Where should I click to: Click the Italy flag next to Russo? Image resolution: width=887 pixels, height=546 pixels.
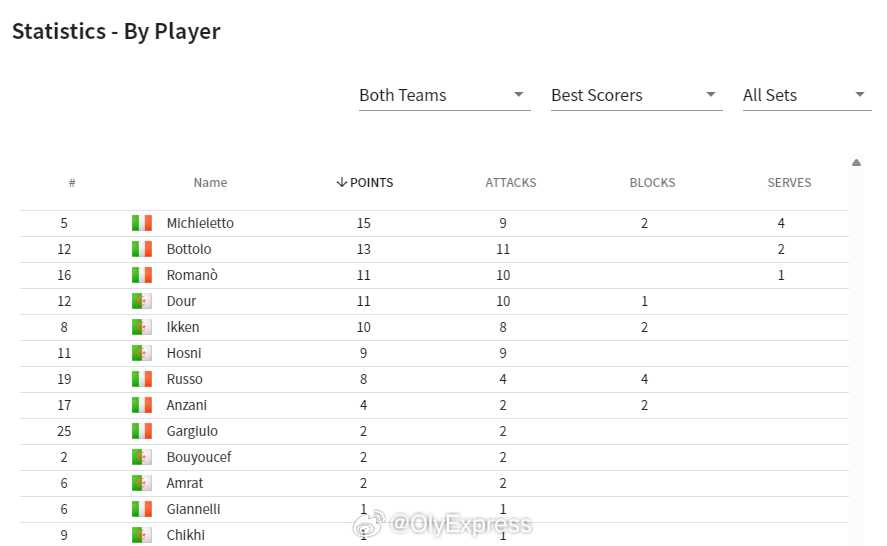pyautogui.click(x=142, y=379)
